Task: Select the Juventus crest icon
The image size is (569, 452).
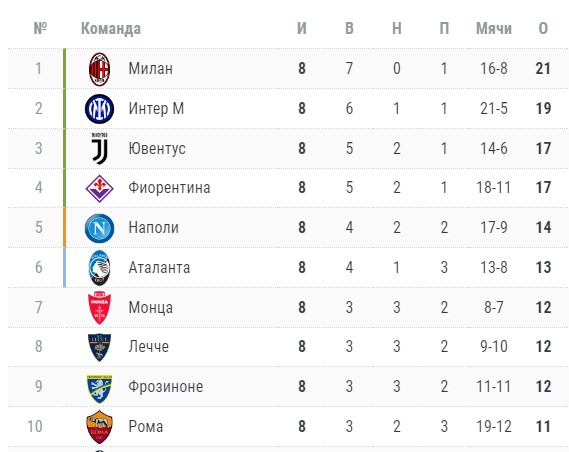Action: [x=99, y=148]
